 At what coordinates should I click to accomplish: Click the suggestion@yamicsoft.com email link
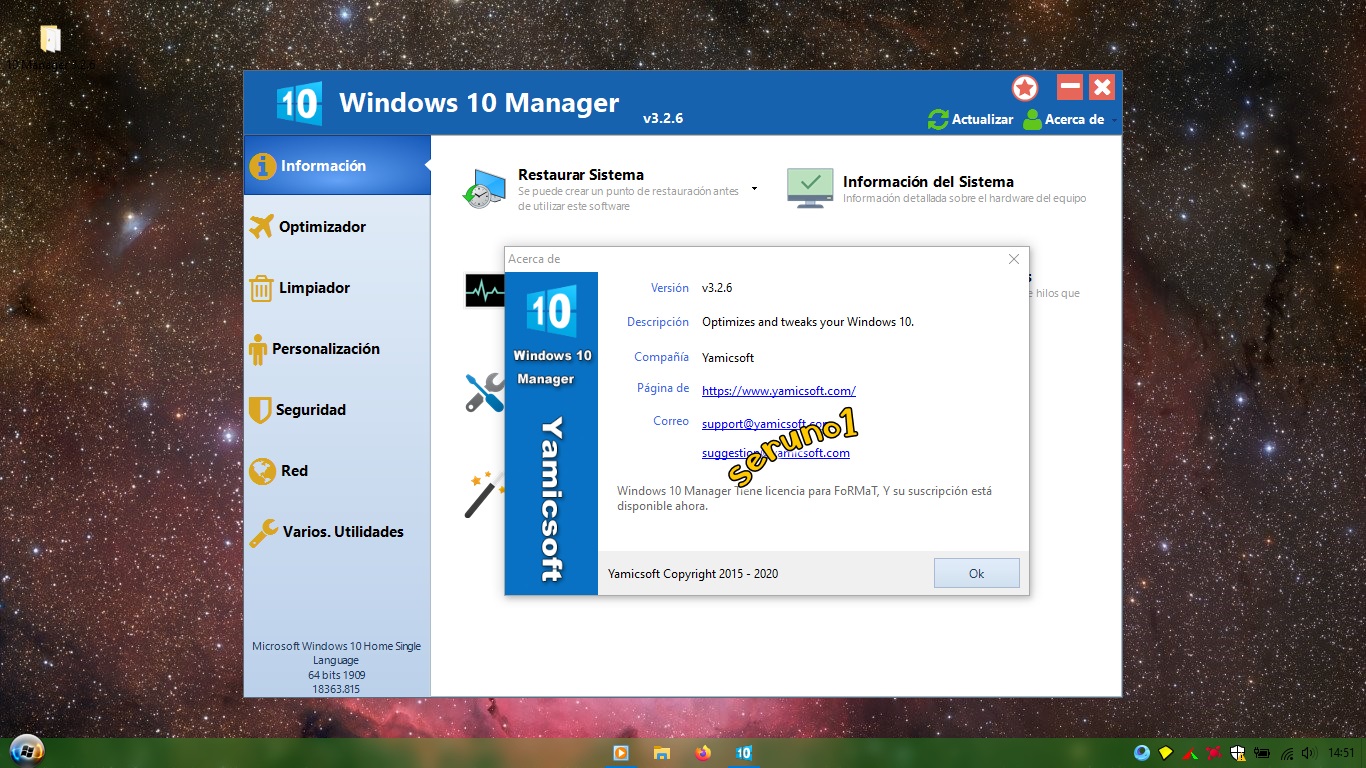[x=776, y=453]
